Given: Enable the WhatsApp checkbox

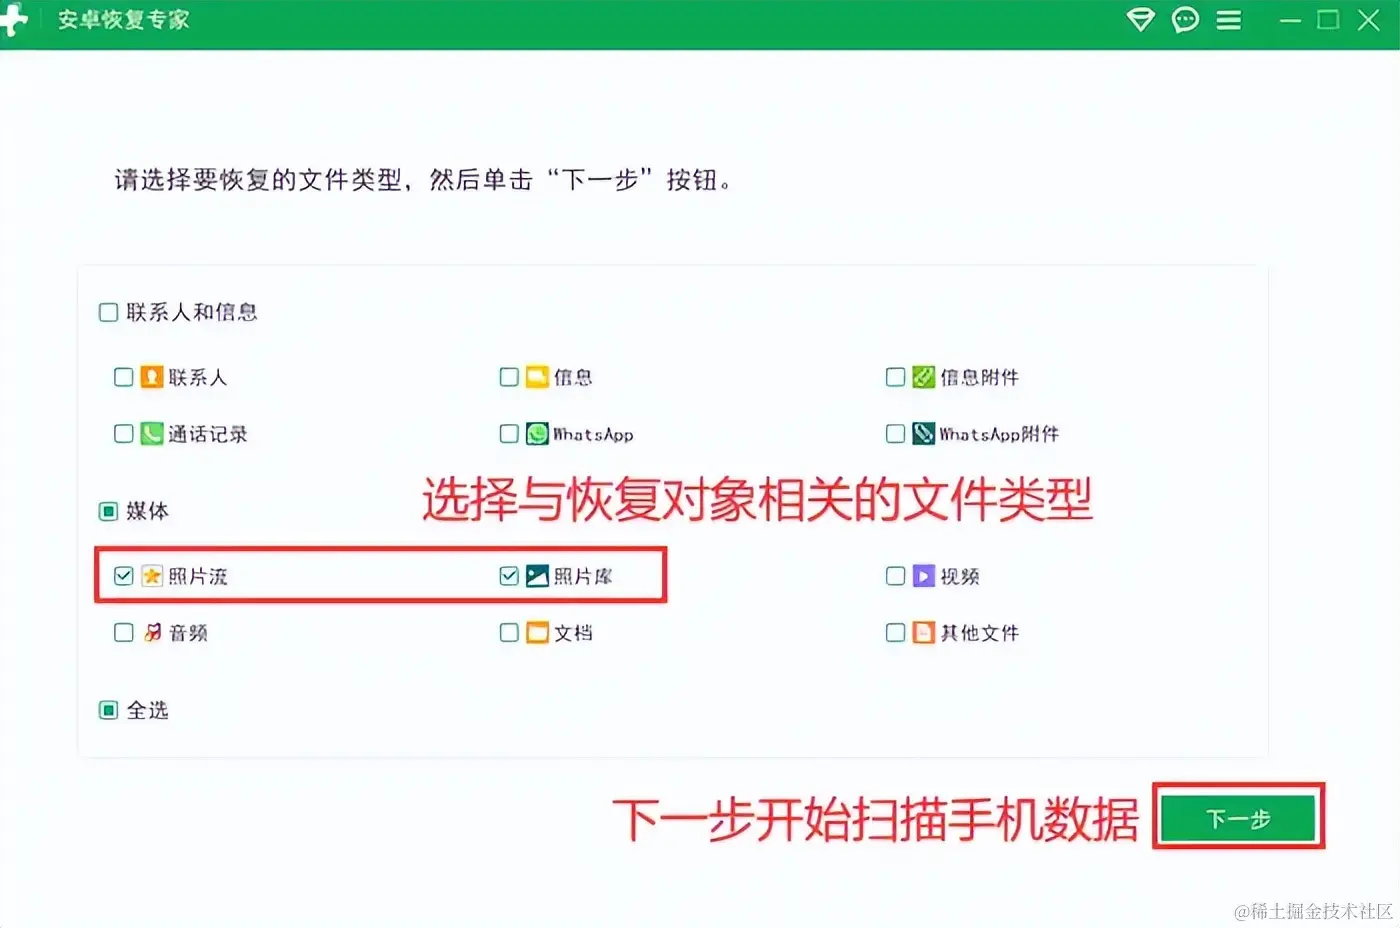Looking at the screenshot, I should (x=509, y=434).
